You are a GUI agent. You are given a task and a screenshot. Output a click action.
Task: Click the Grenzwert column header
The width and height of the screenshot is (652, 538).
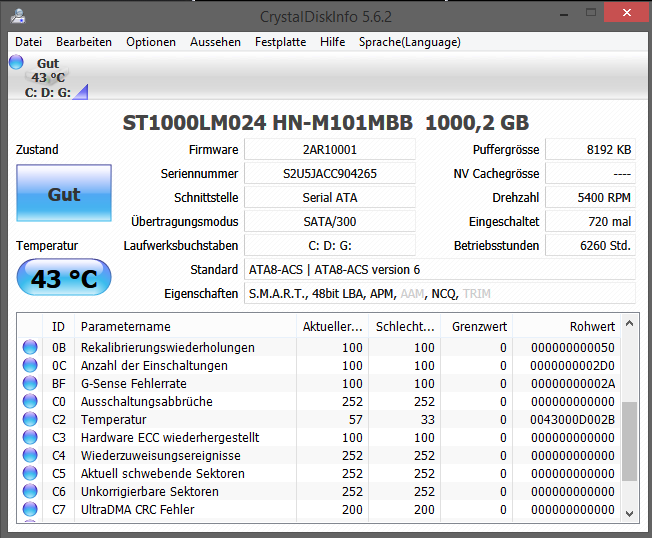click(477, 326)
